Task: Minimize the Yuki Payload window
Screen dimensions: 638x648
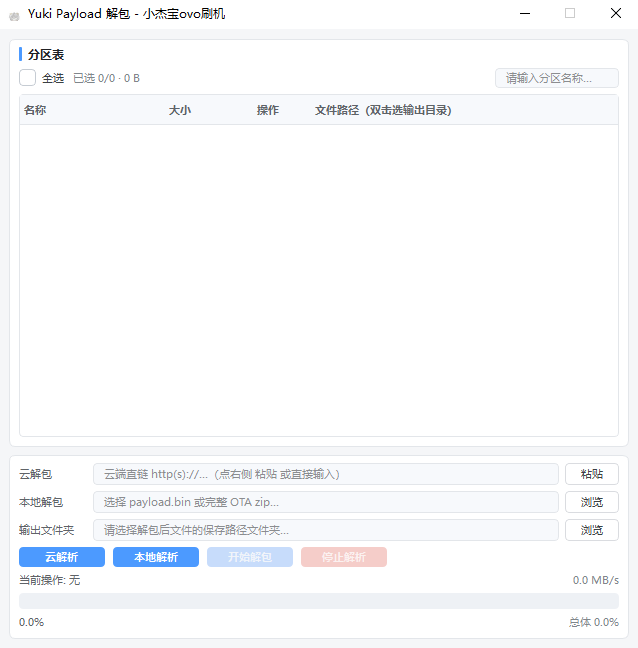Action: point(525,14)
